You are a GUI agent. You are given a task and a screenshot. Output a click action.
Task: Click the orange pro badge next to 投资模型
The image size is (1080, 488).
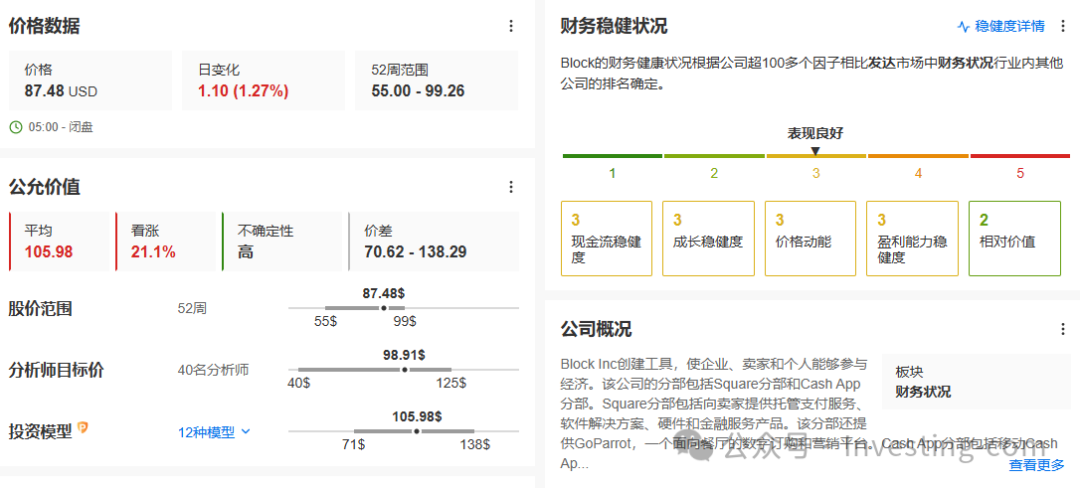pos(83,427)
